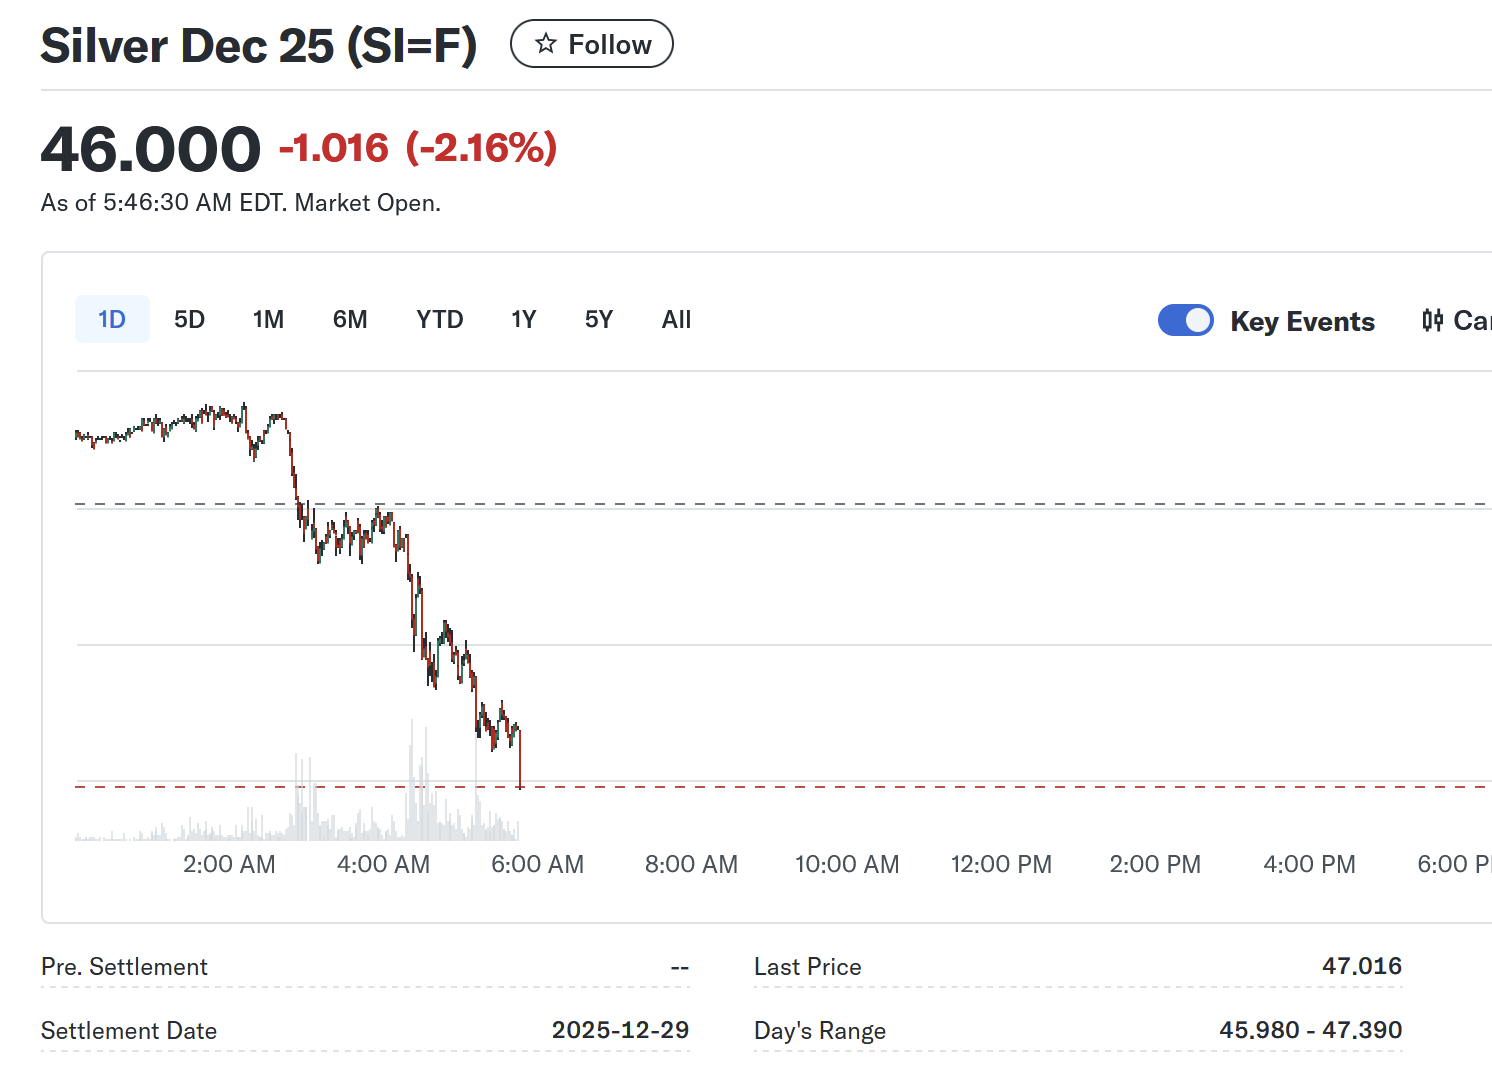View the 1Y chart range
The width and height of the screenshot is (1492, 1072).
point(523,320)
